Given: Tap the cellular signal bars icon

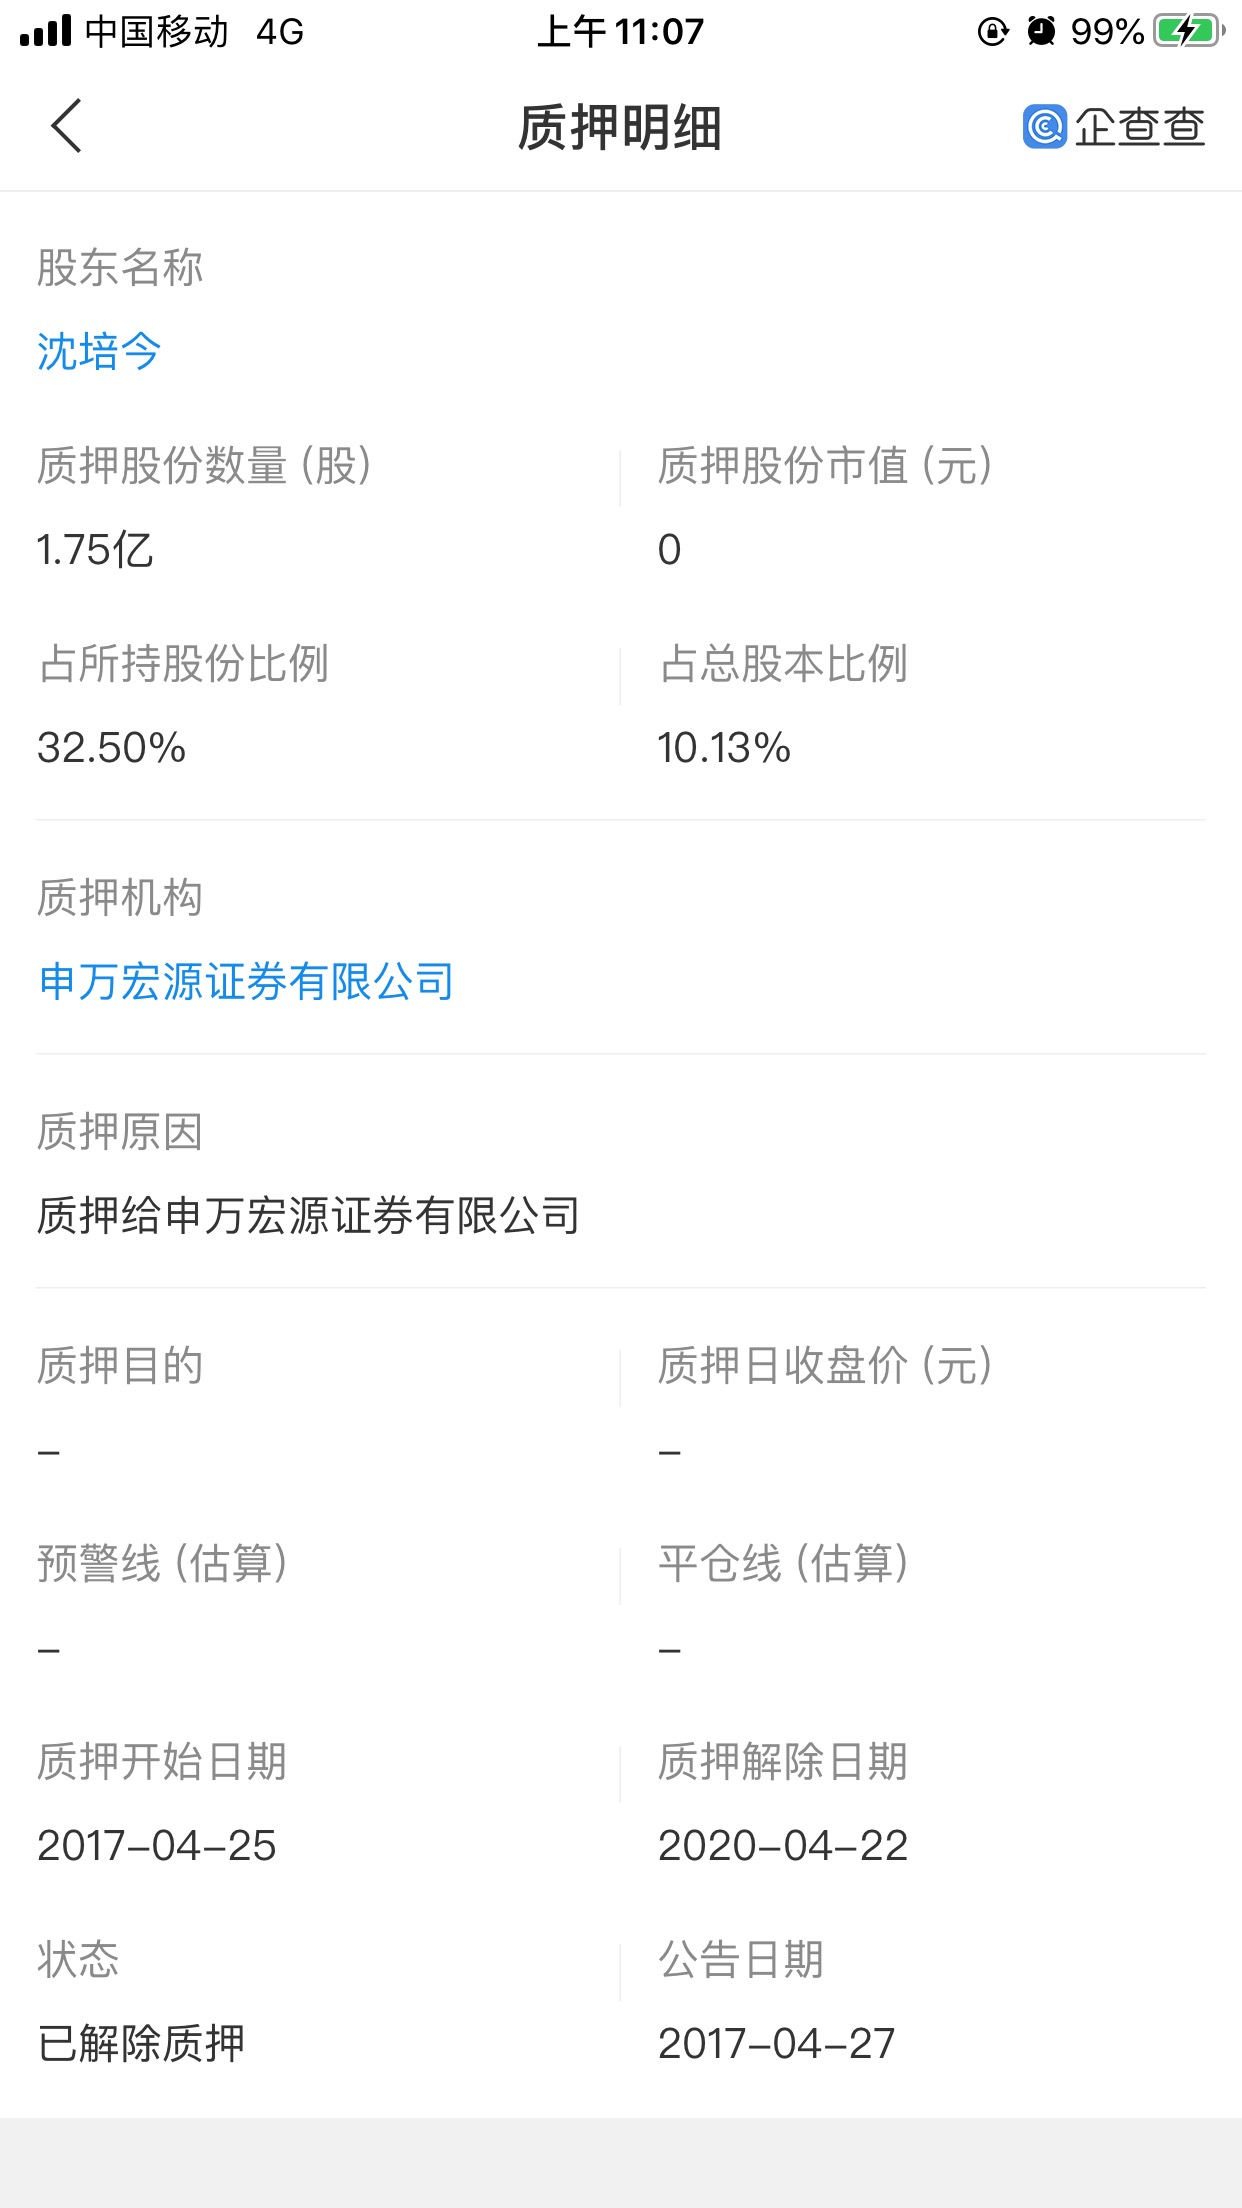Looking at the screenshot, I should [45, 31].
